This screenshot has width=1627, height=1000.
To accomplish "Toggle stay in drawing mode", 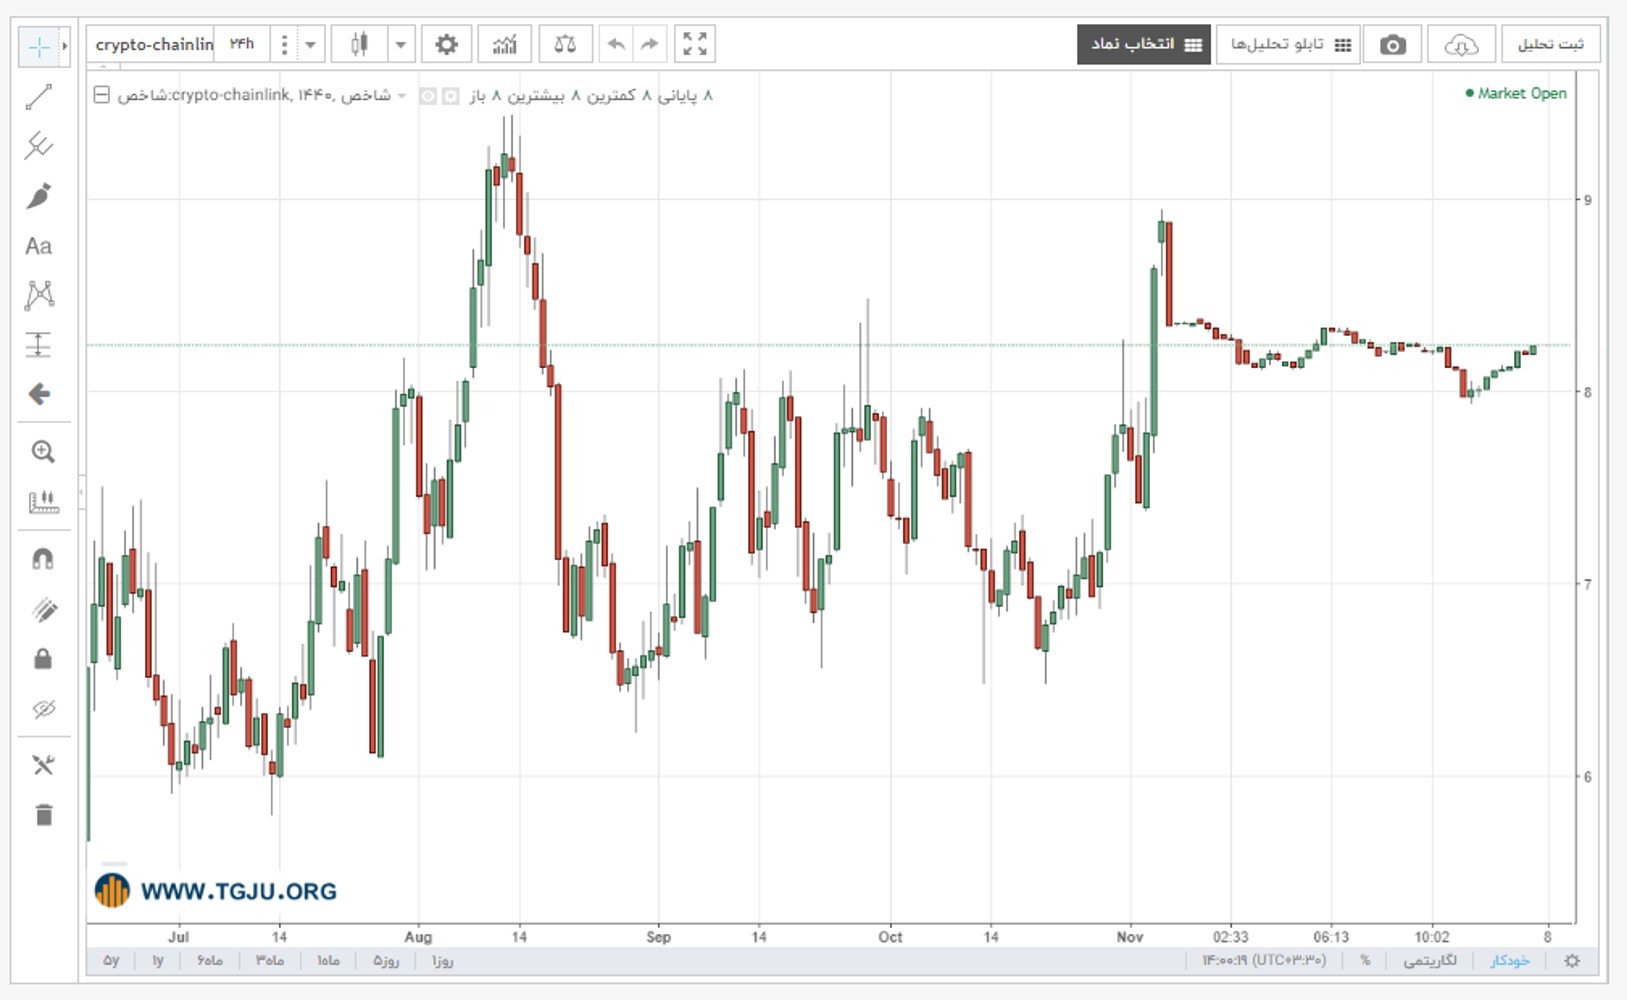I will (x=43, y=609).
